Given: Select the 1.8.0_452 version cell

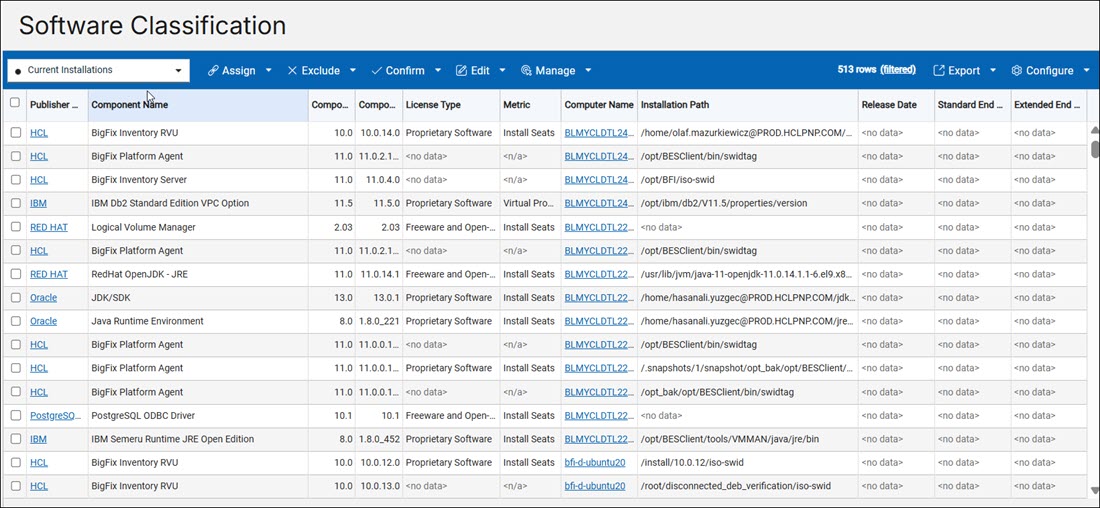Looking at the screenshot, I should pyautogui.click(x=379, y=439).
